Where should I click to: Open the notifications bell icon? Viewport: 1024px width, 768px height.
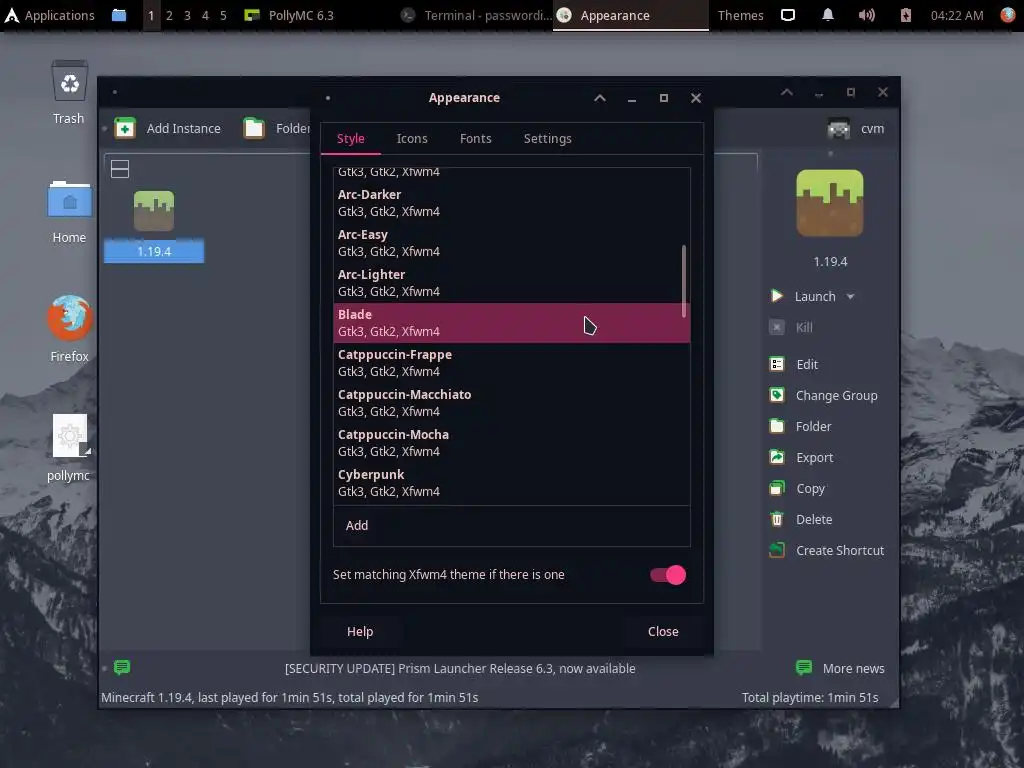827,15
